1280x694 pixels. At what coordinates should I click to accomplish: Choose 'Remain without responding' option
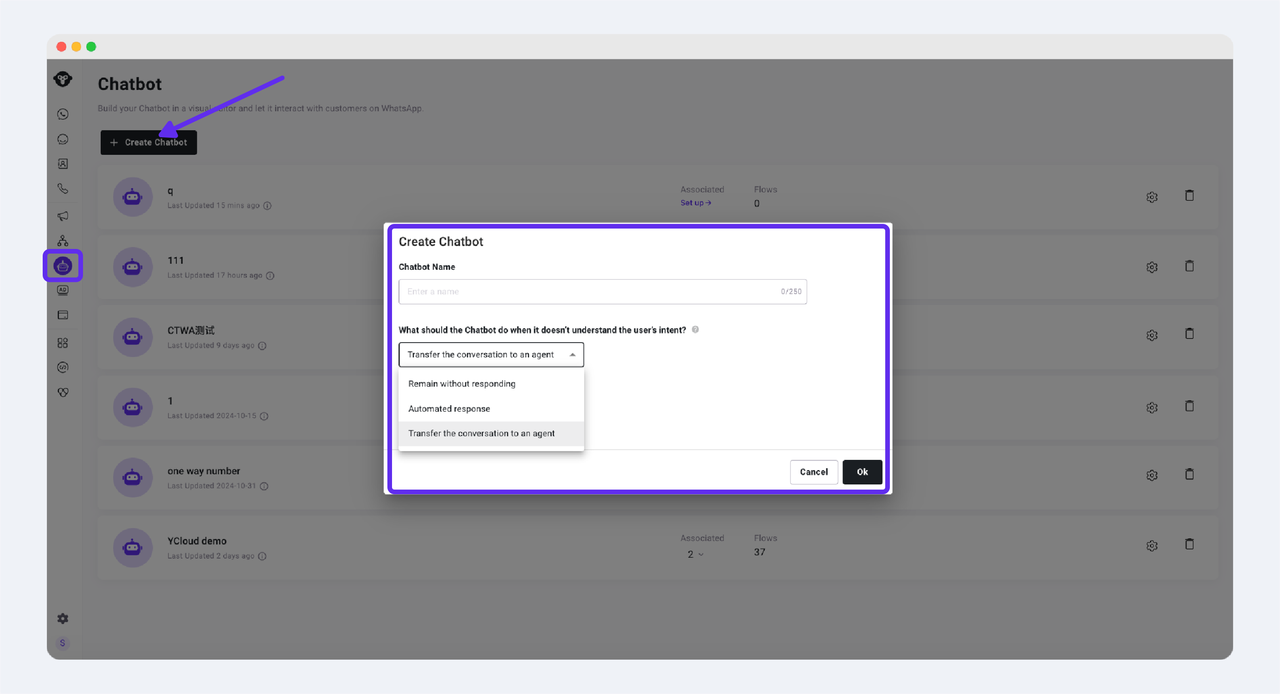coord(462,384)
